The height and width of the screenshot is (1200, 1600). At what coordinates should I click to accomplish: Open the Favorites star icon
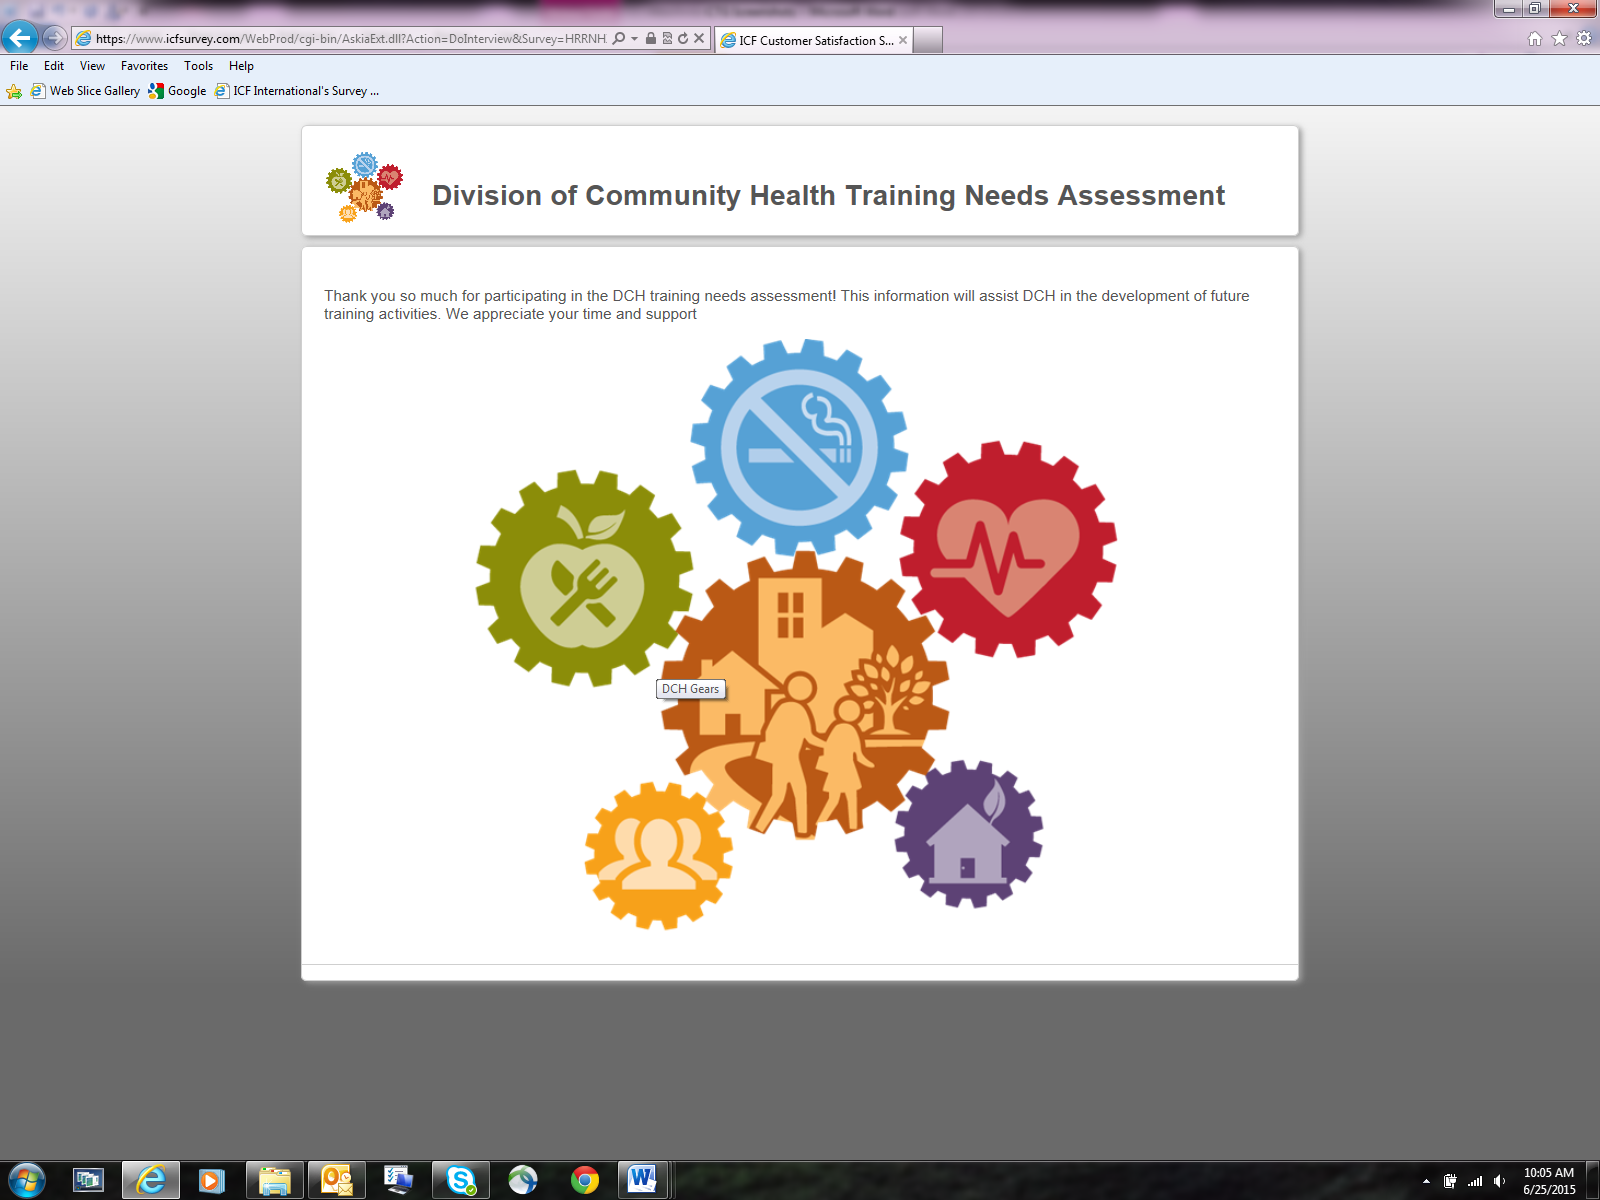(x=1559, y=39)
